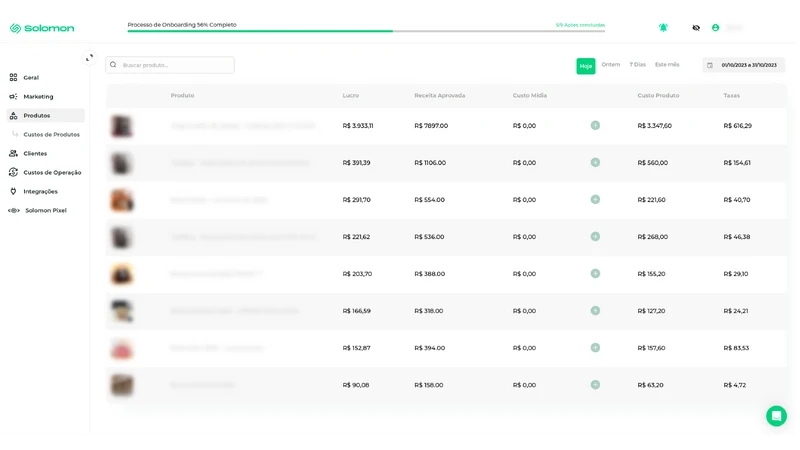
Task: Click the R$ 1106.00 revenue value
Action: pos(430,163)
